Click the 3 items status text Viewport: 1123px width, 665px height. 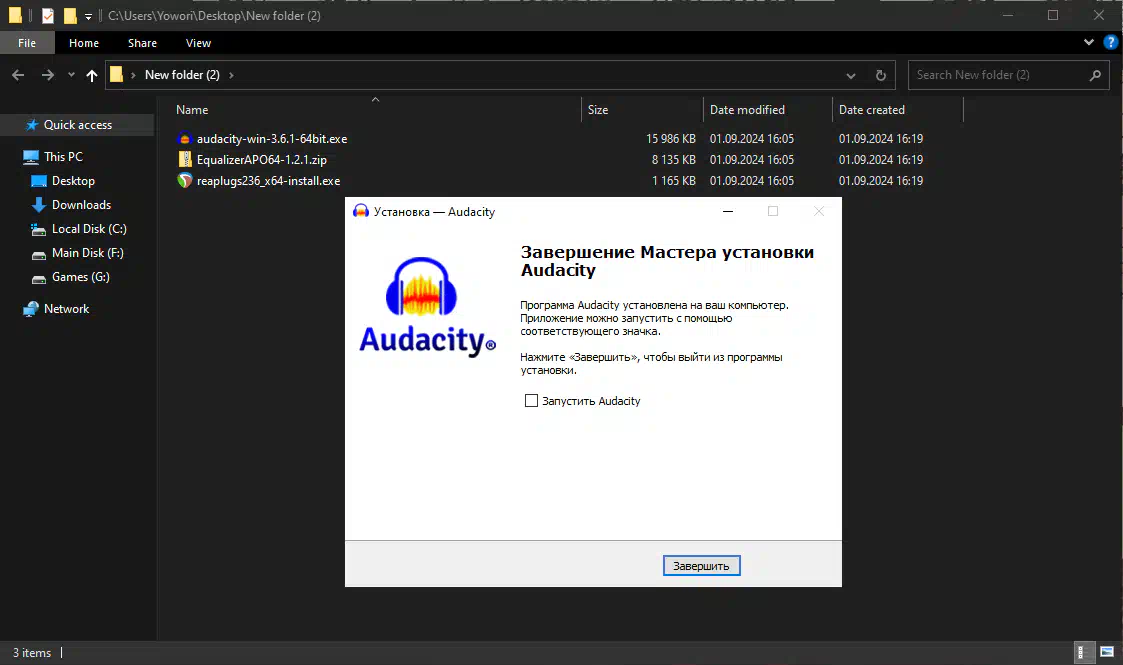32,653
